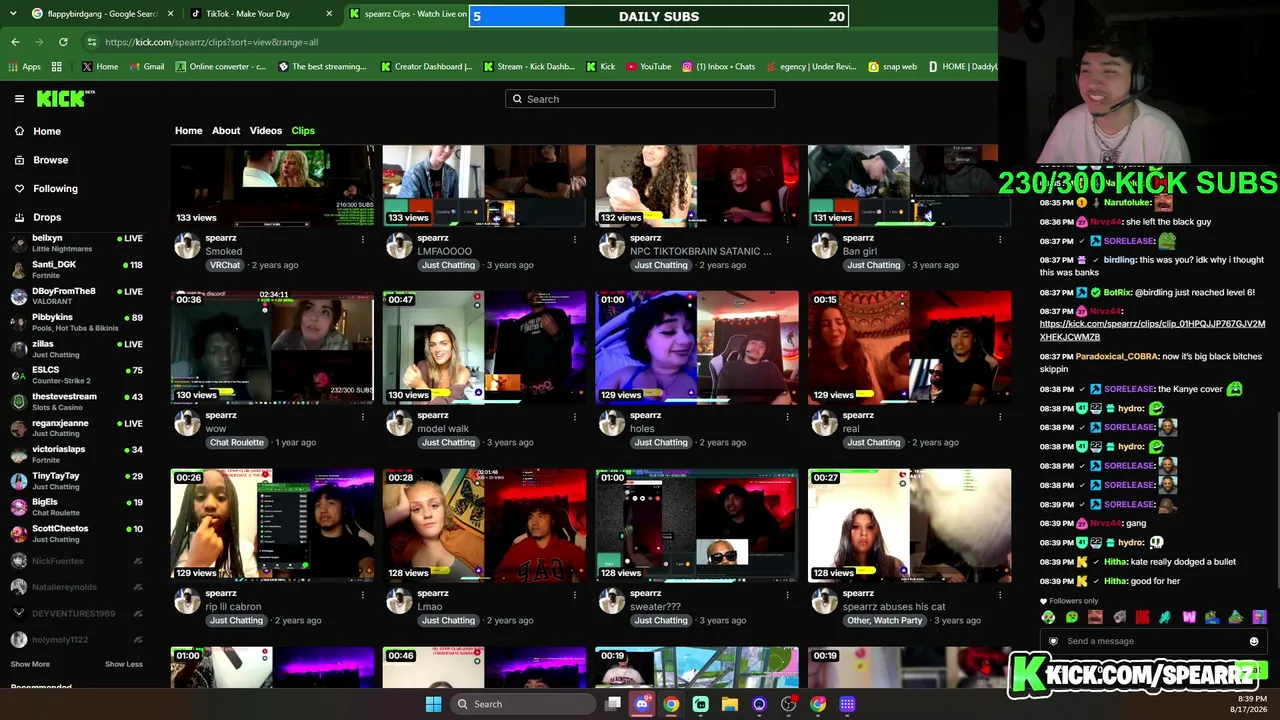
Task: Open Task View on the taskbar
Action: [x=613, y=704]
